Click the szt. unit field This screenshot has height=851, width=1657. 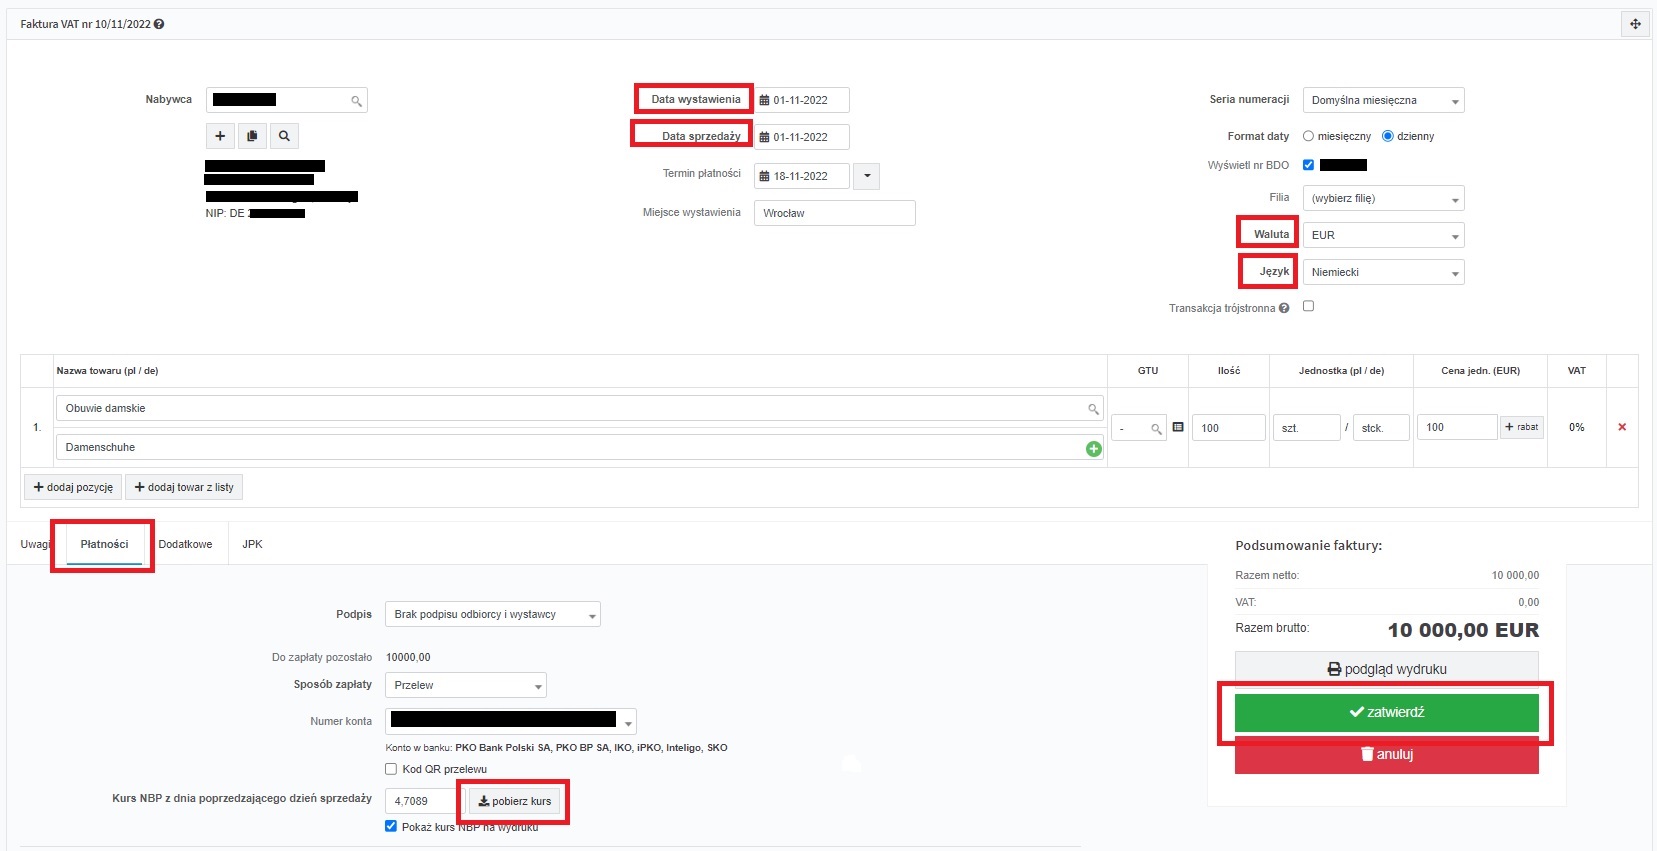(x=1306, y=428)
